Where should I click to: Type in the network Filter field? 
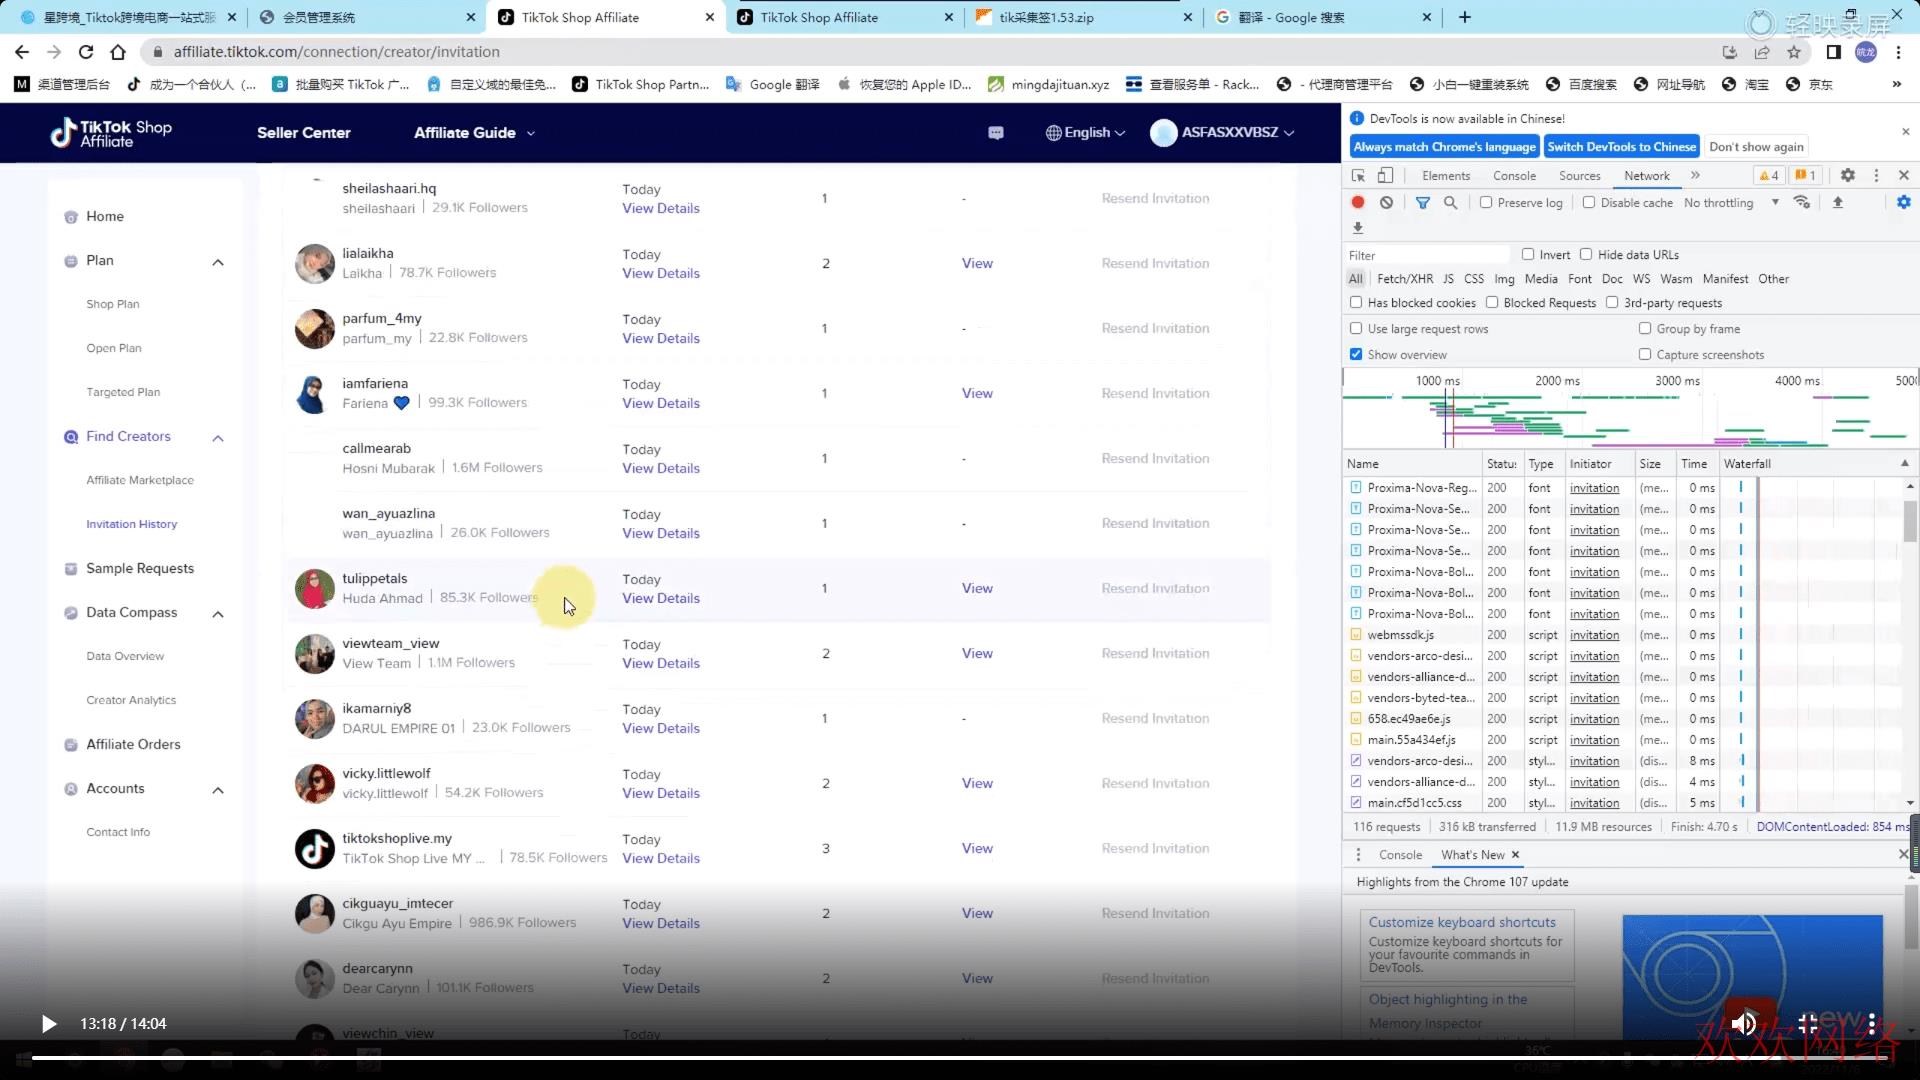1428,255
